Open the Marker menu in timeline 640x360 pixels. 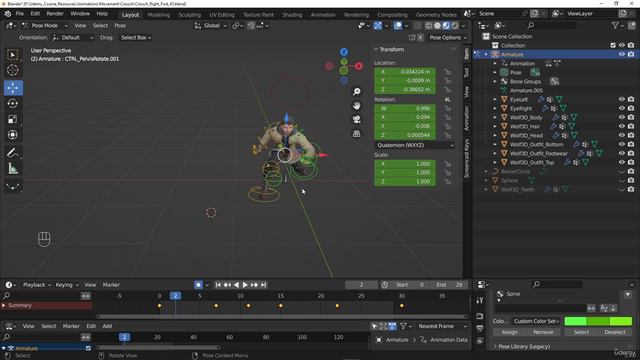(x=111, y=285)
